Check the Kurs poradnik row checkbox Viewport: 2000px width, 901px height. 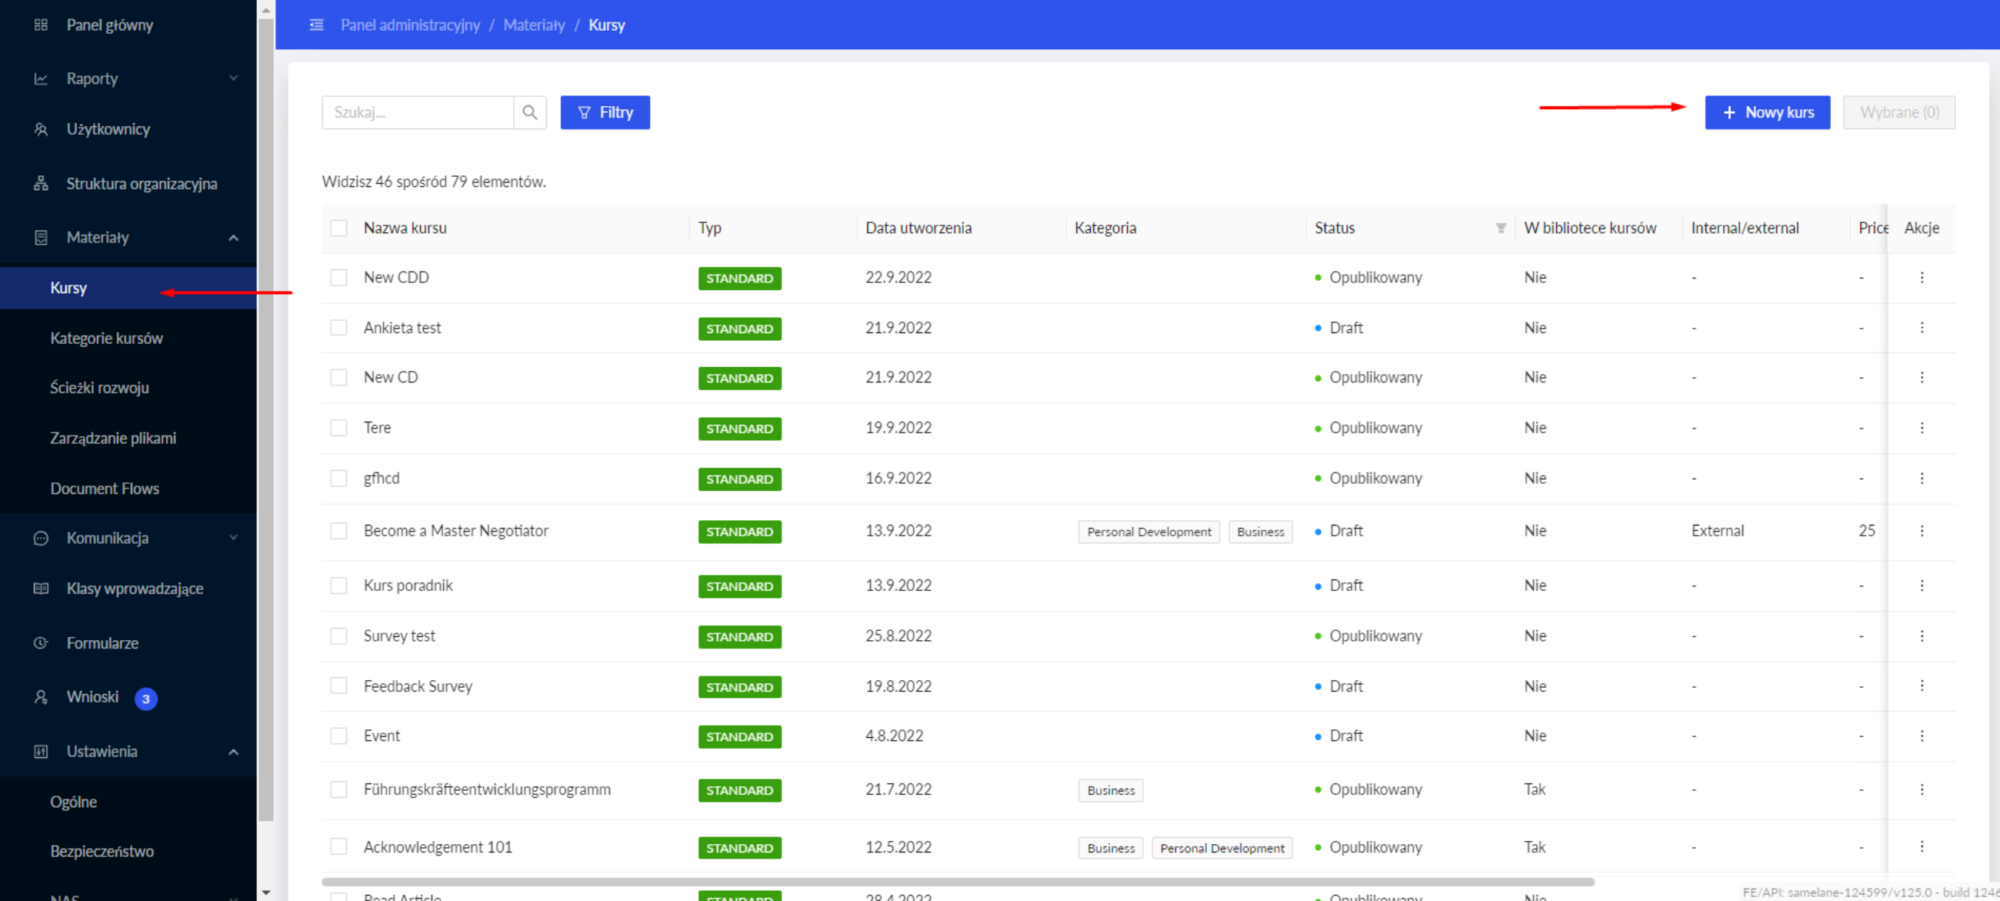(339, 586)
